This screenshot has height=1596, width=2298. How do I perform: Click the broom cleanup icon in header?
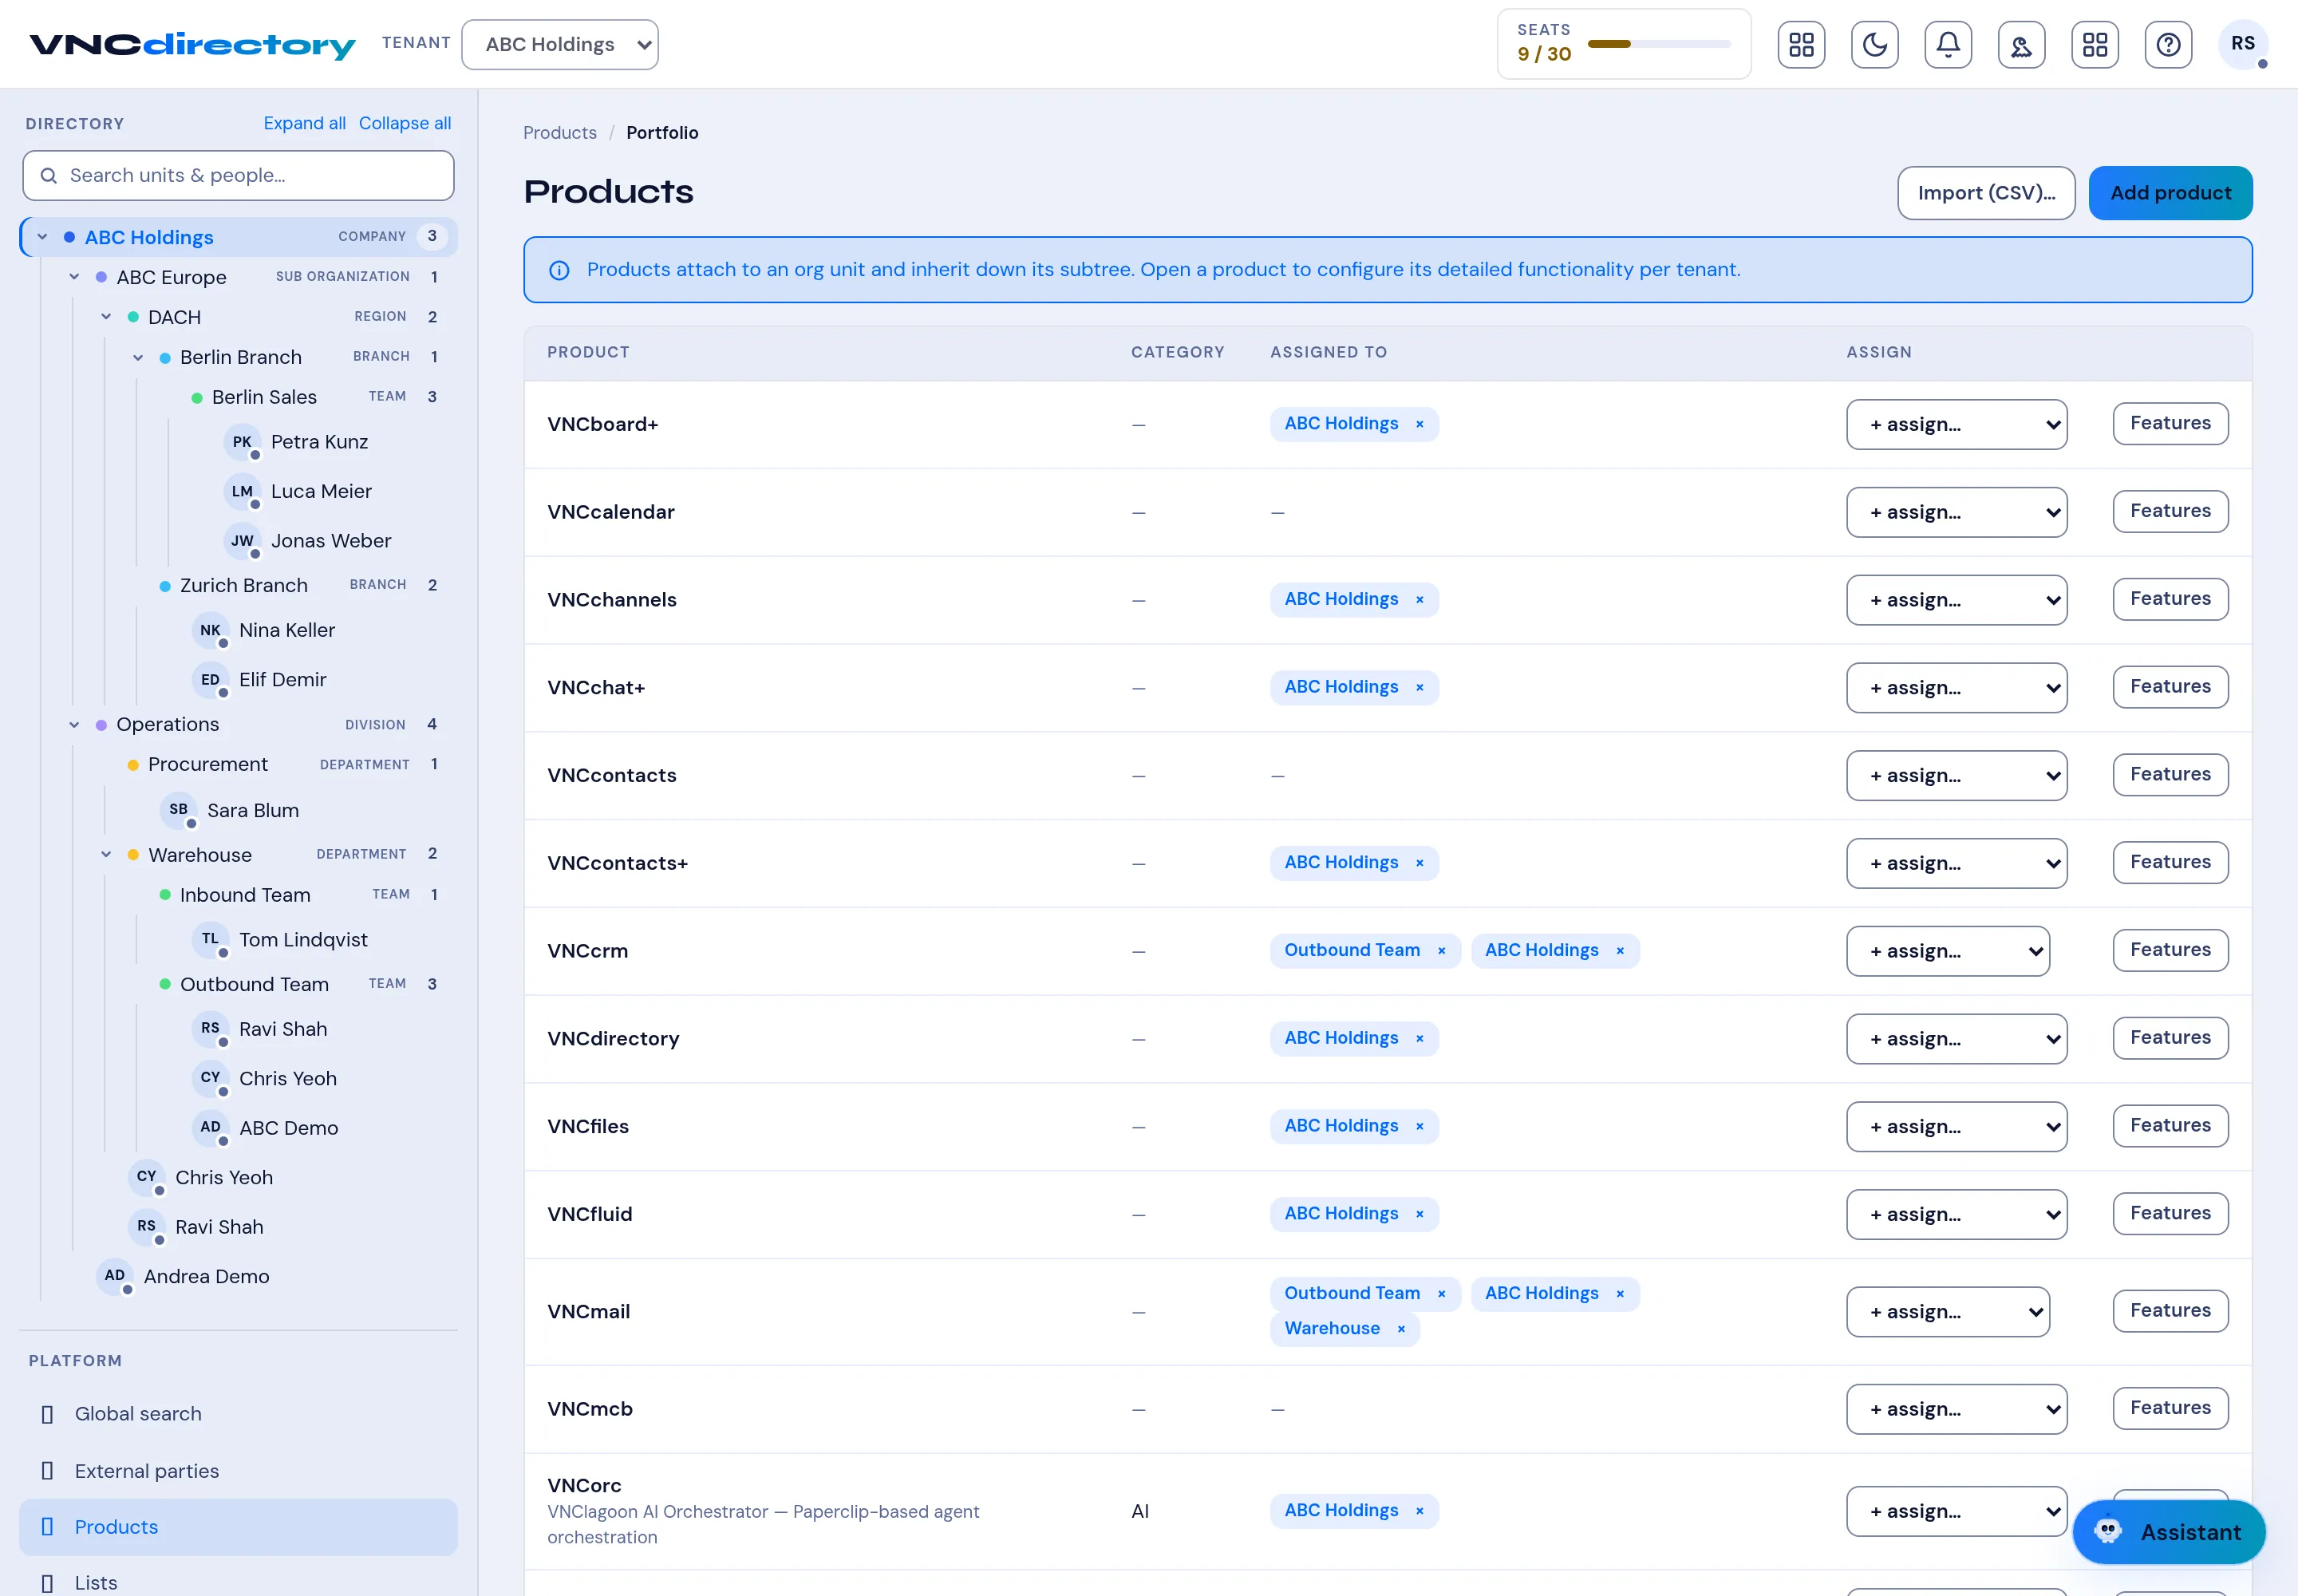coord(2021,45)
